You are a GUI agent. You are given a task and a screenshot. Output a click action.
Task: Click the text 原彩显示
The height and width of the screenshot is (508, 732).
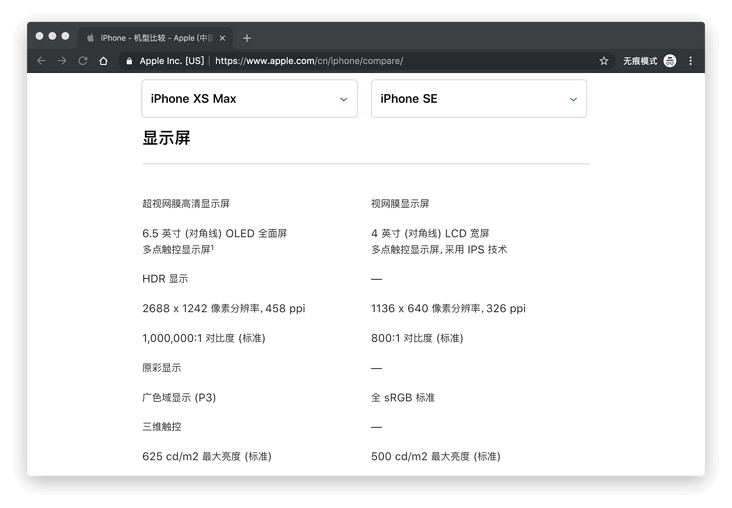tap(162, 368)
